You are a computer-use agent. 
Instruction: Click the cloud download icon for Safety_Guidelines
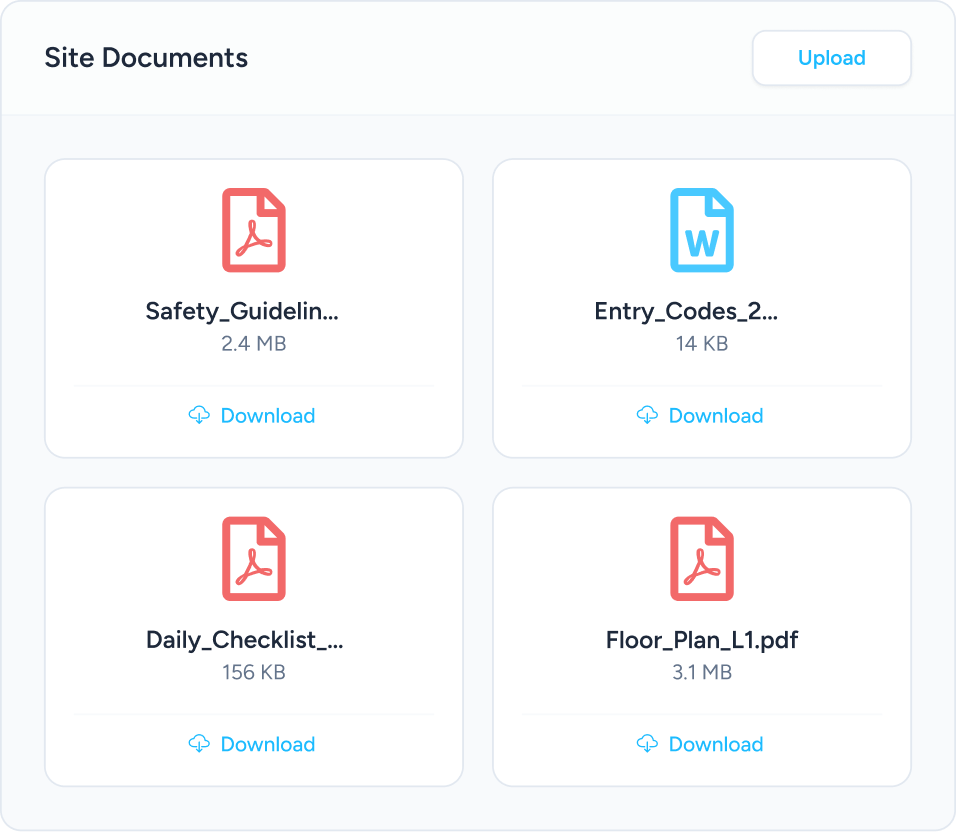click(x=199, y=415)
